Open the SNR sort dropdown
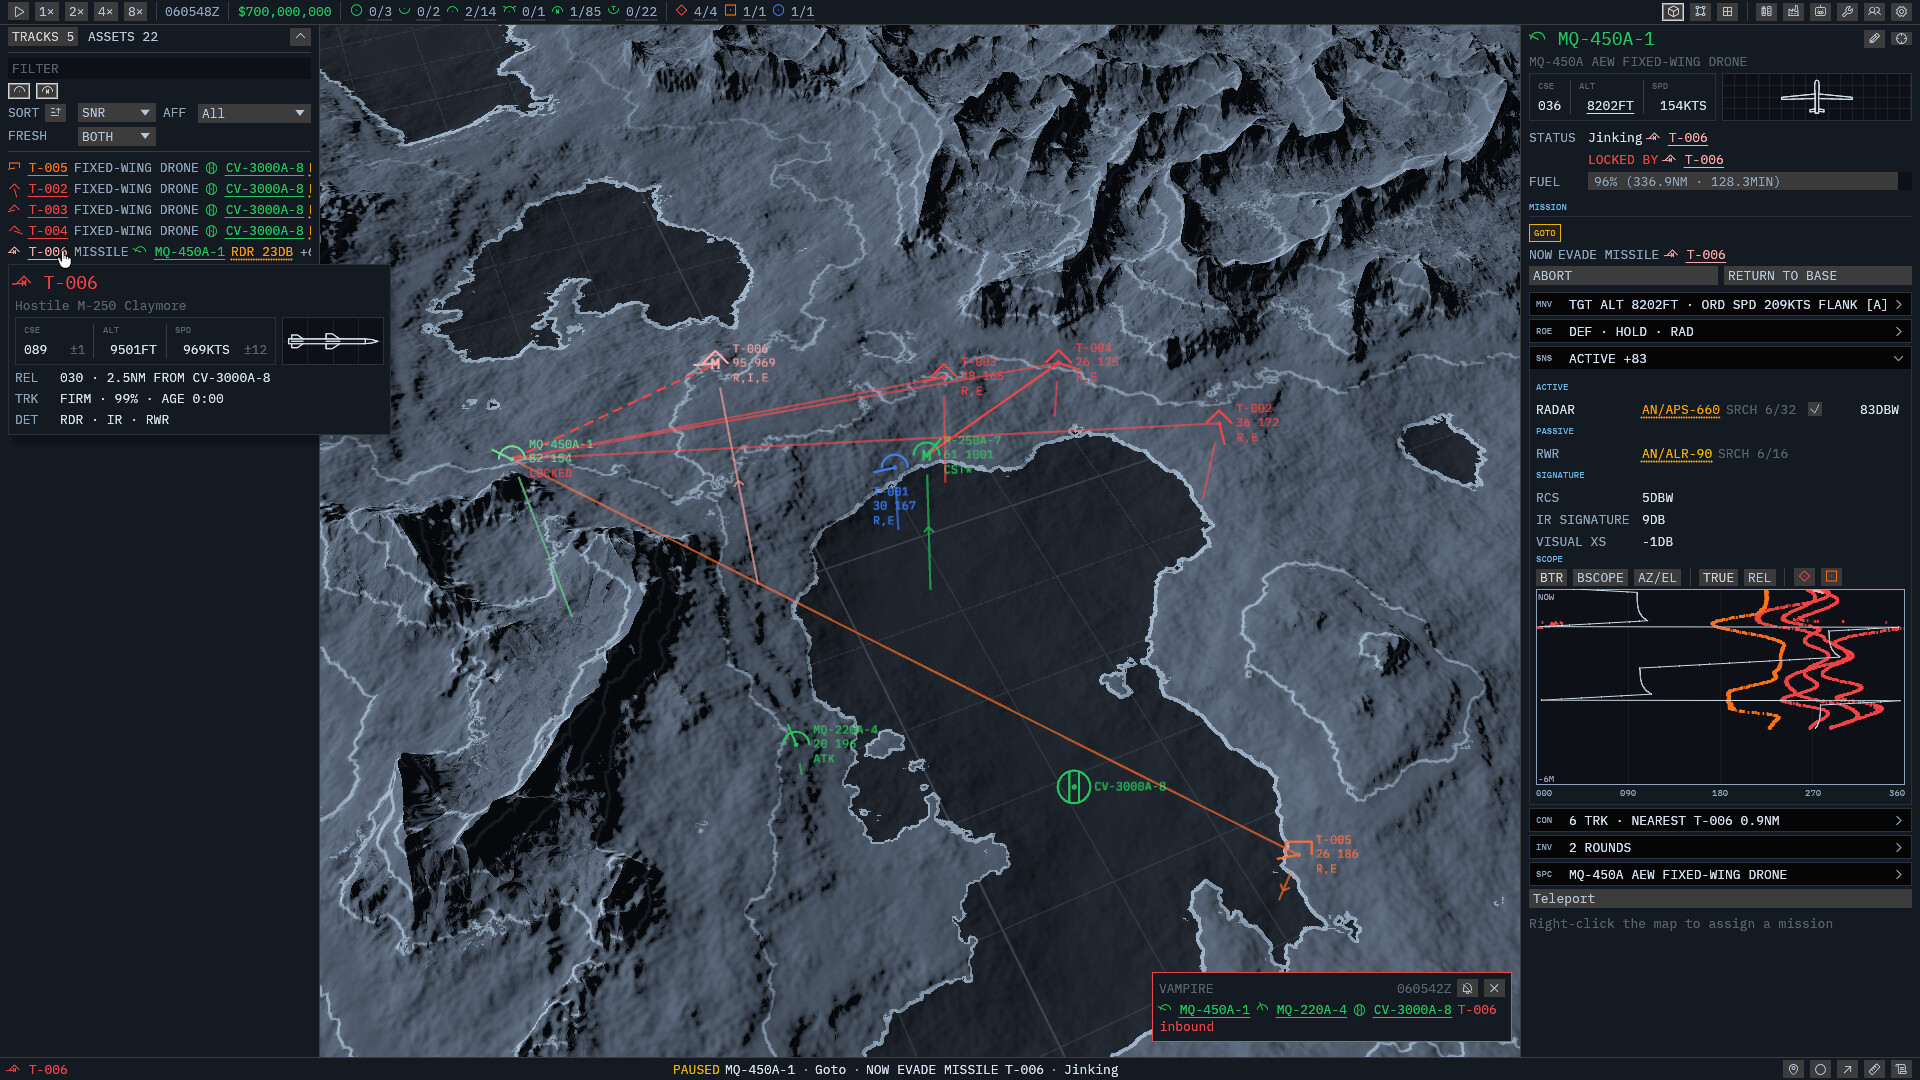The height and width of the screenshot is (1080, 1920). tap(116, 113)
